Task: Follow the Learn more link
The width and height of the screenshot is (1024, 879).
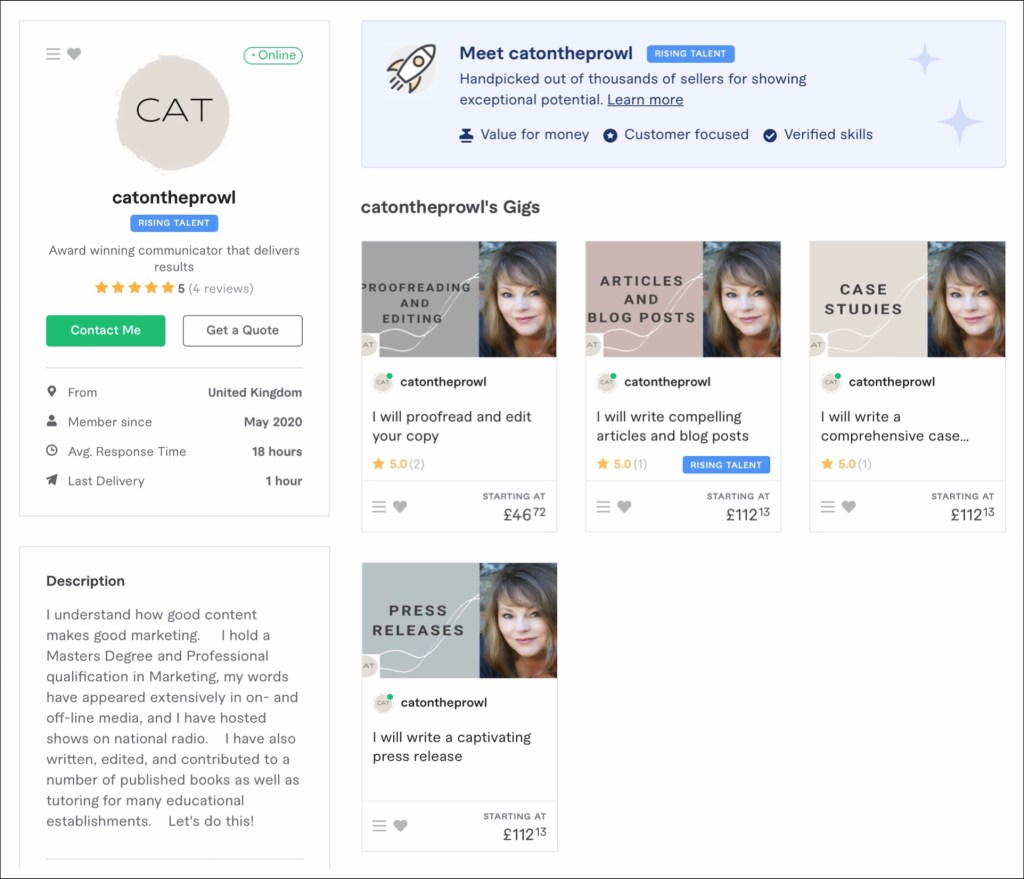Action: coord(645,100)
